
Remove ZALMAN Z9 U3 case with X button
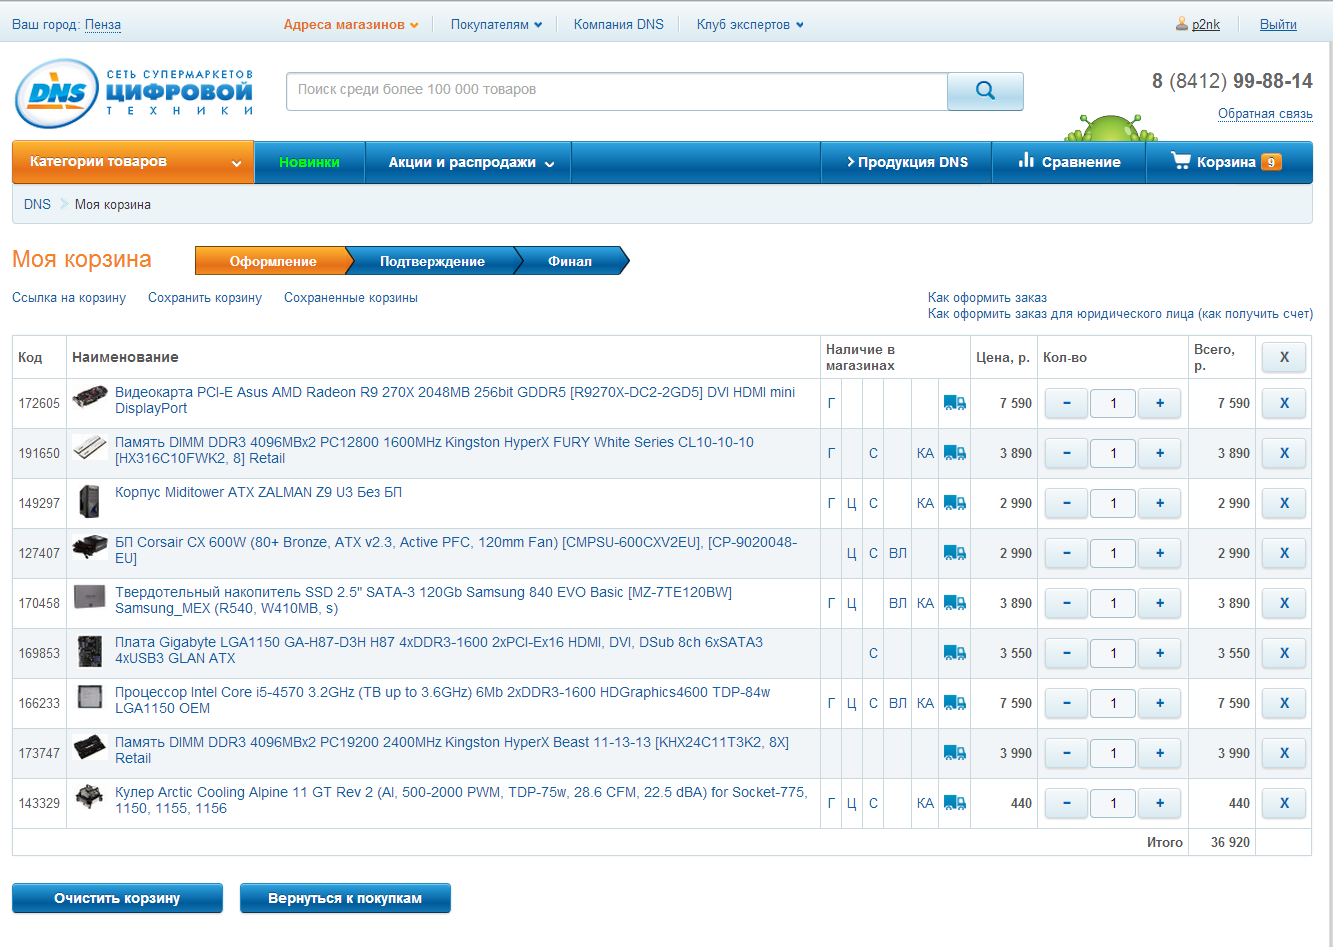[x=1284, y=503]
